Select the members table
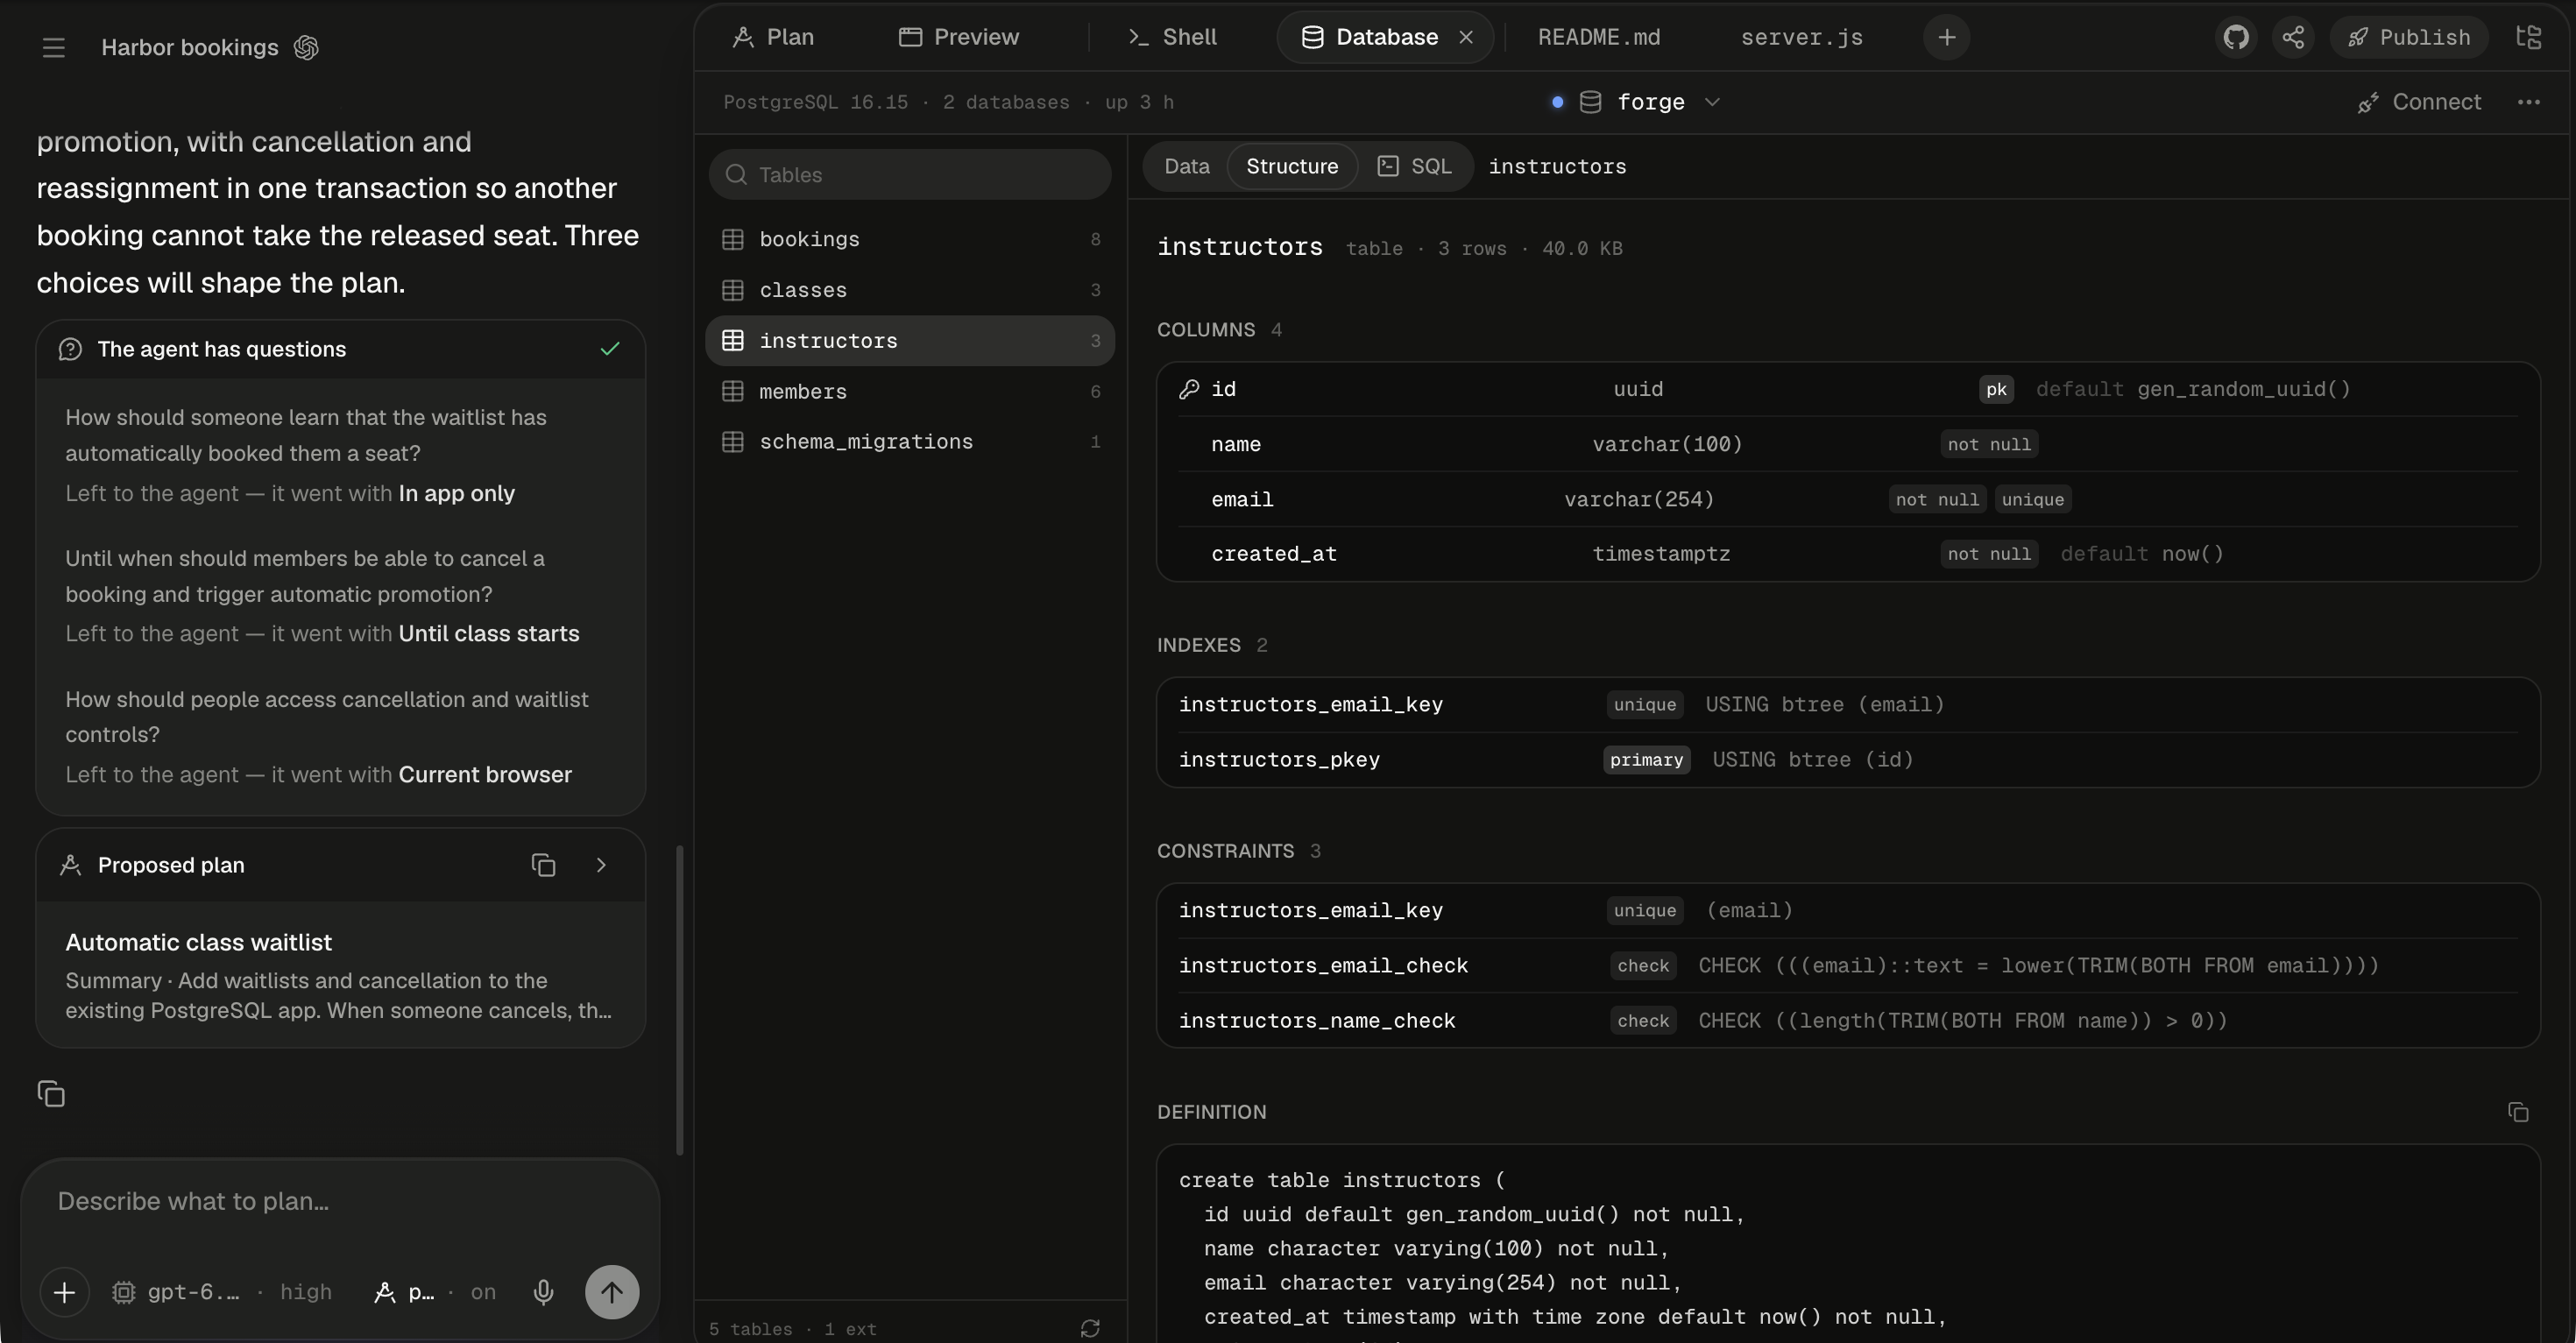Image resolution: width=2576 pixels, height=1343 pixels. click(910, 392)
